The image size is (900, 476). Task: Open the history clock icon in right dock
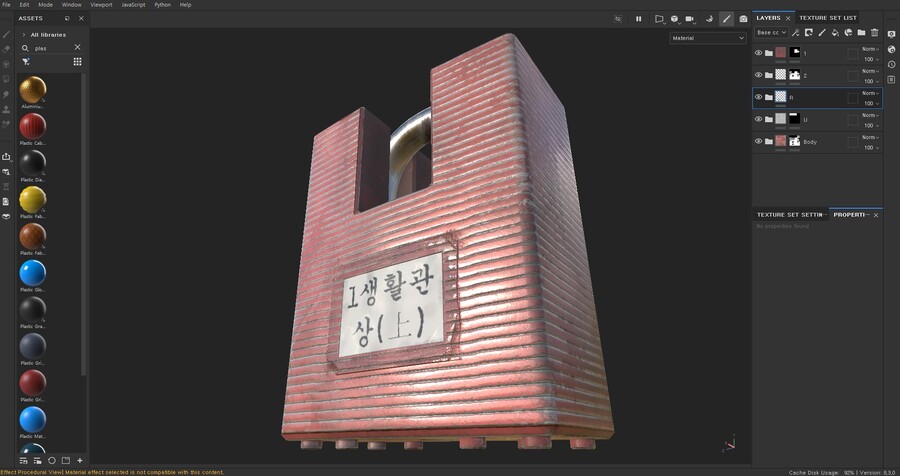pos(891,64)
